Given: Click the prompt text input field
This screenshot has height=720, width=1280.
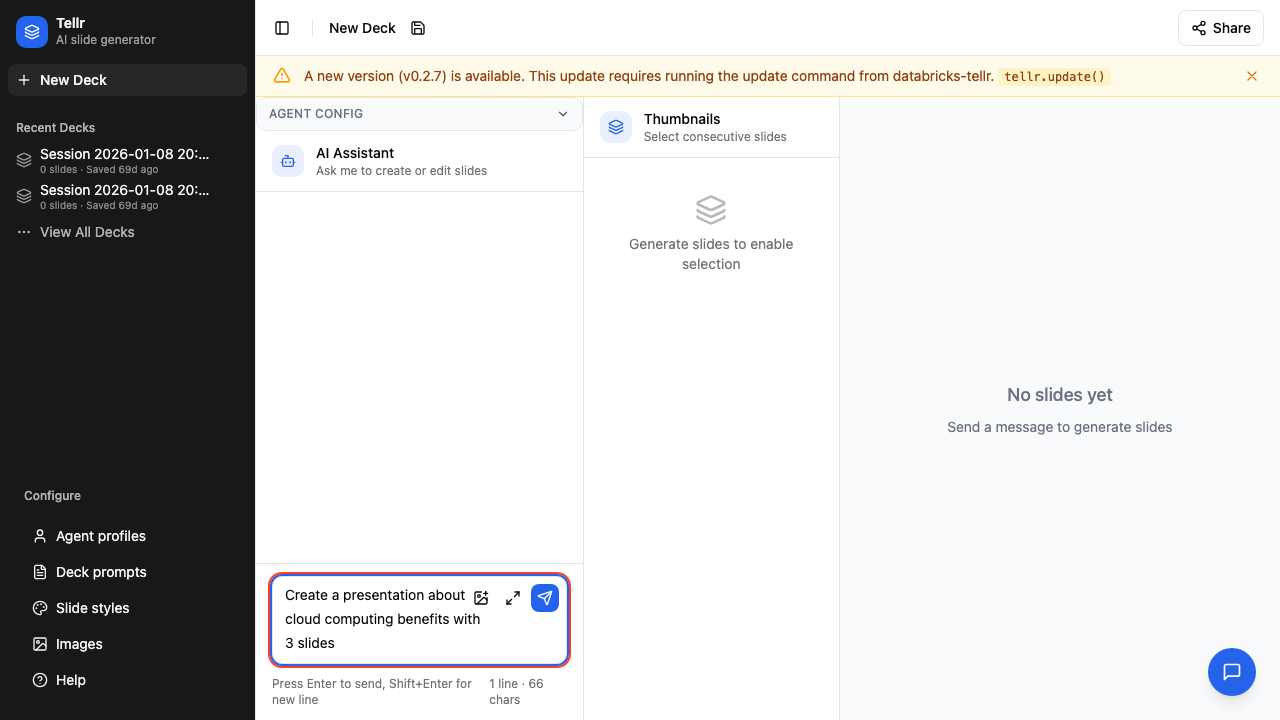Looking at the screenshot, I should [x=375, y=620].
